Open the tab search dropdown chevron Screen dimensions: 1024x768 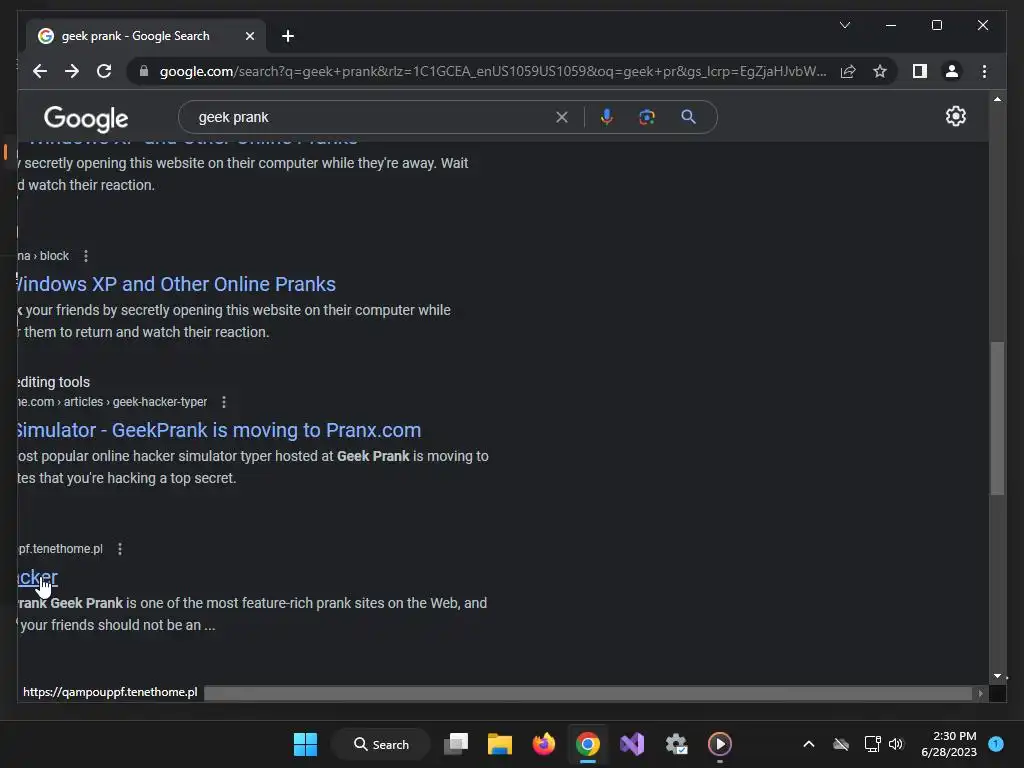click(x=844, y=25)
